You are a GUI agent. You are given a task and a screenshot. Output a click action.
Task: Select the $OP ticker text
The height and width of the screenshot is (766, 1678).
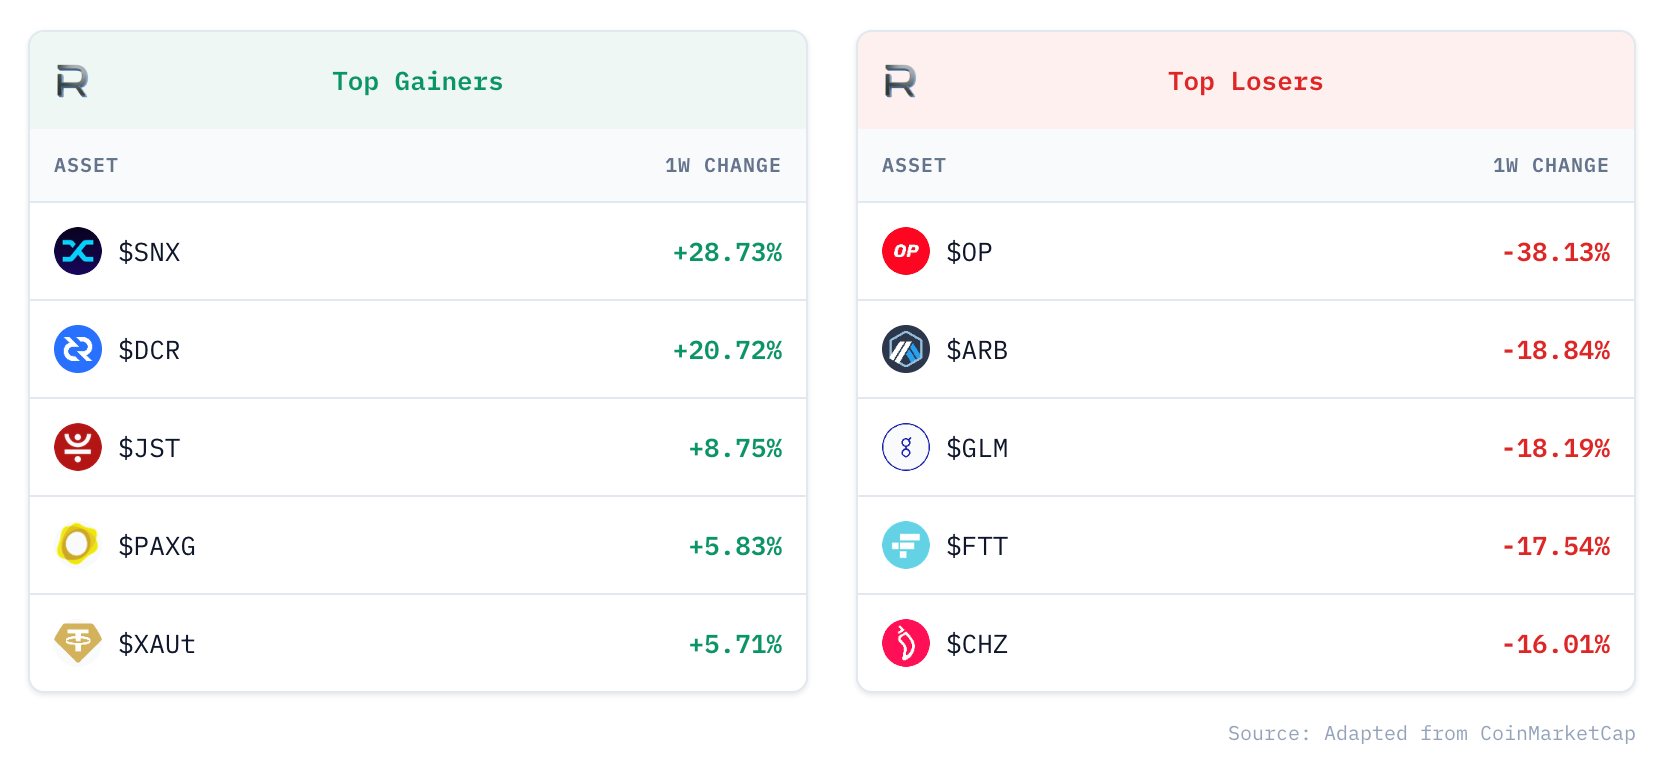[969, 252]
